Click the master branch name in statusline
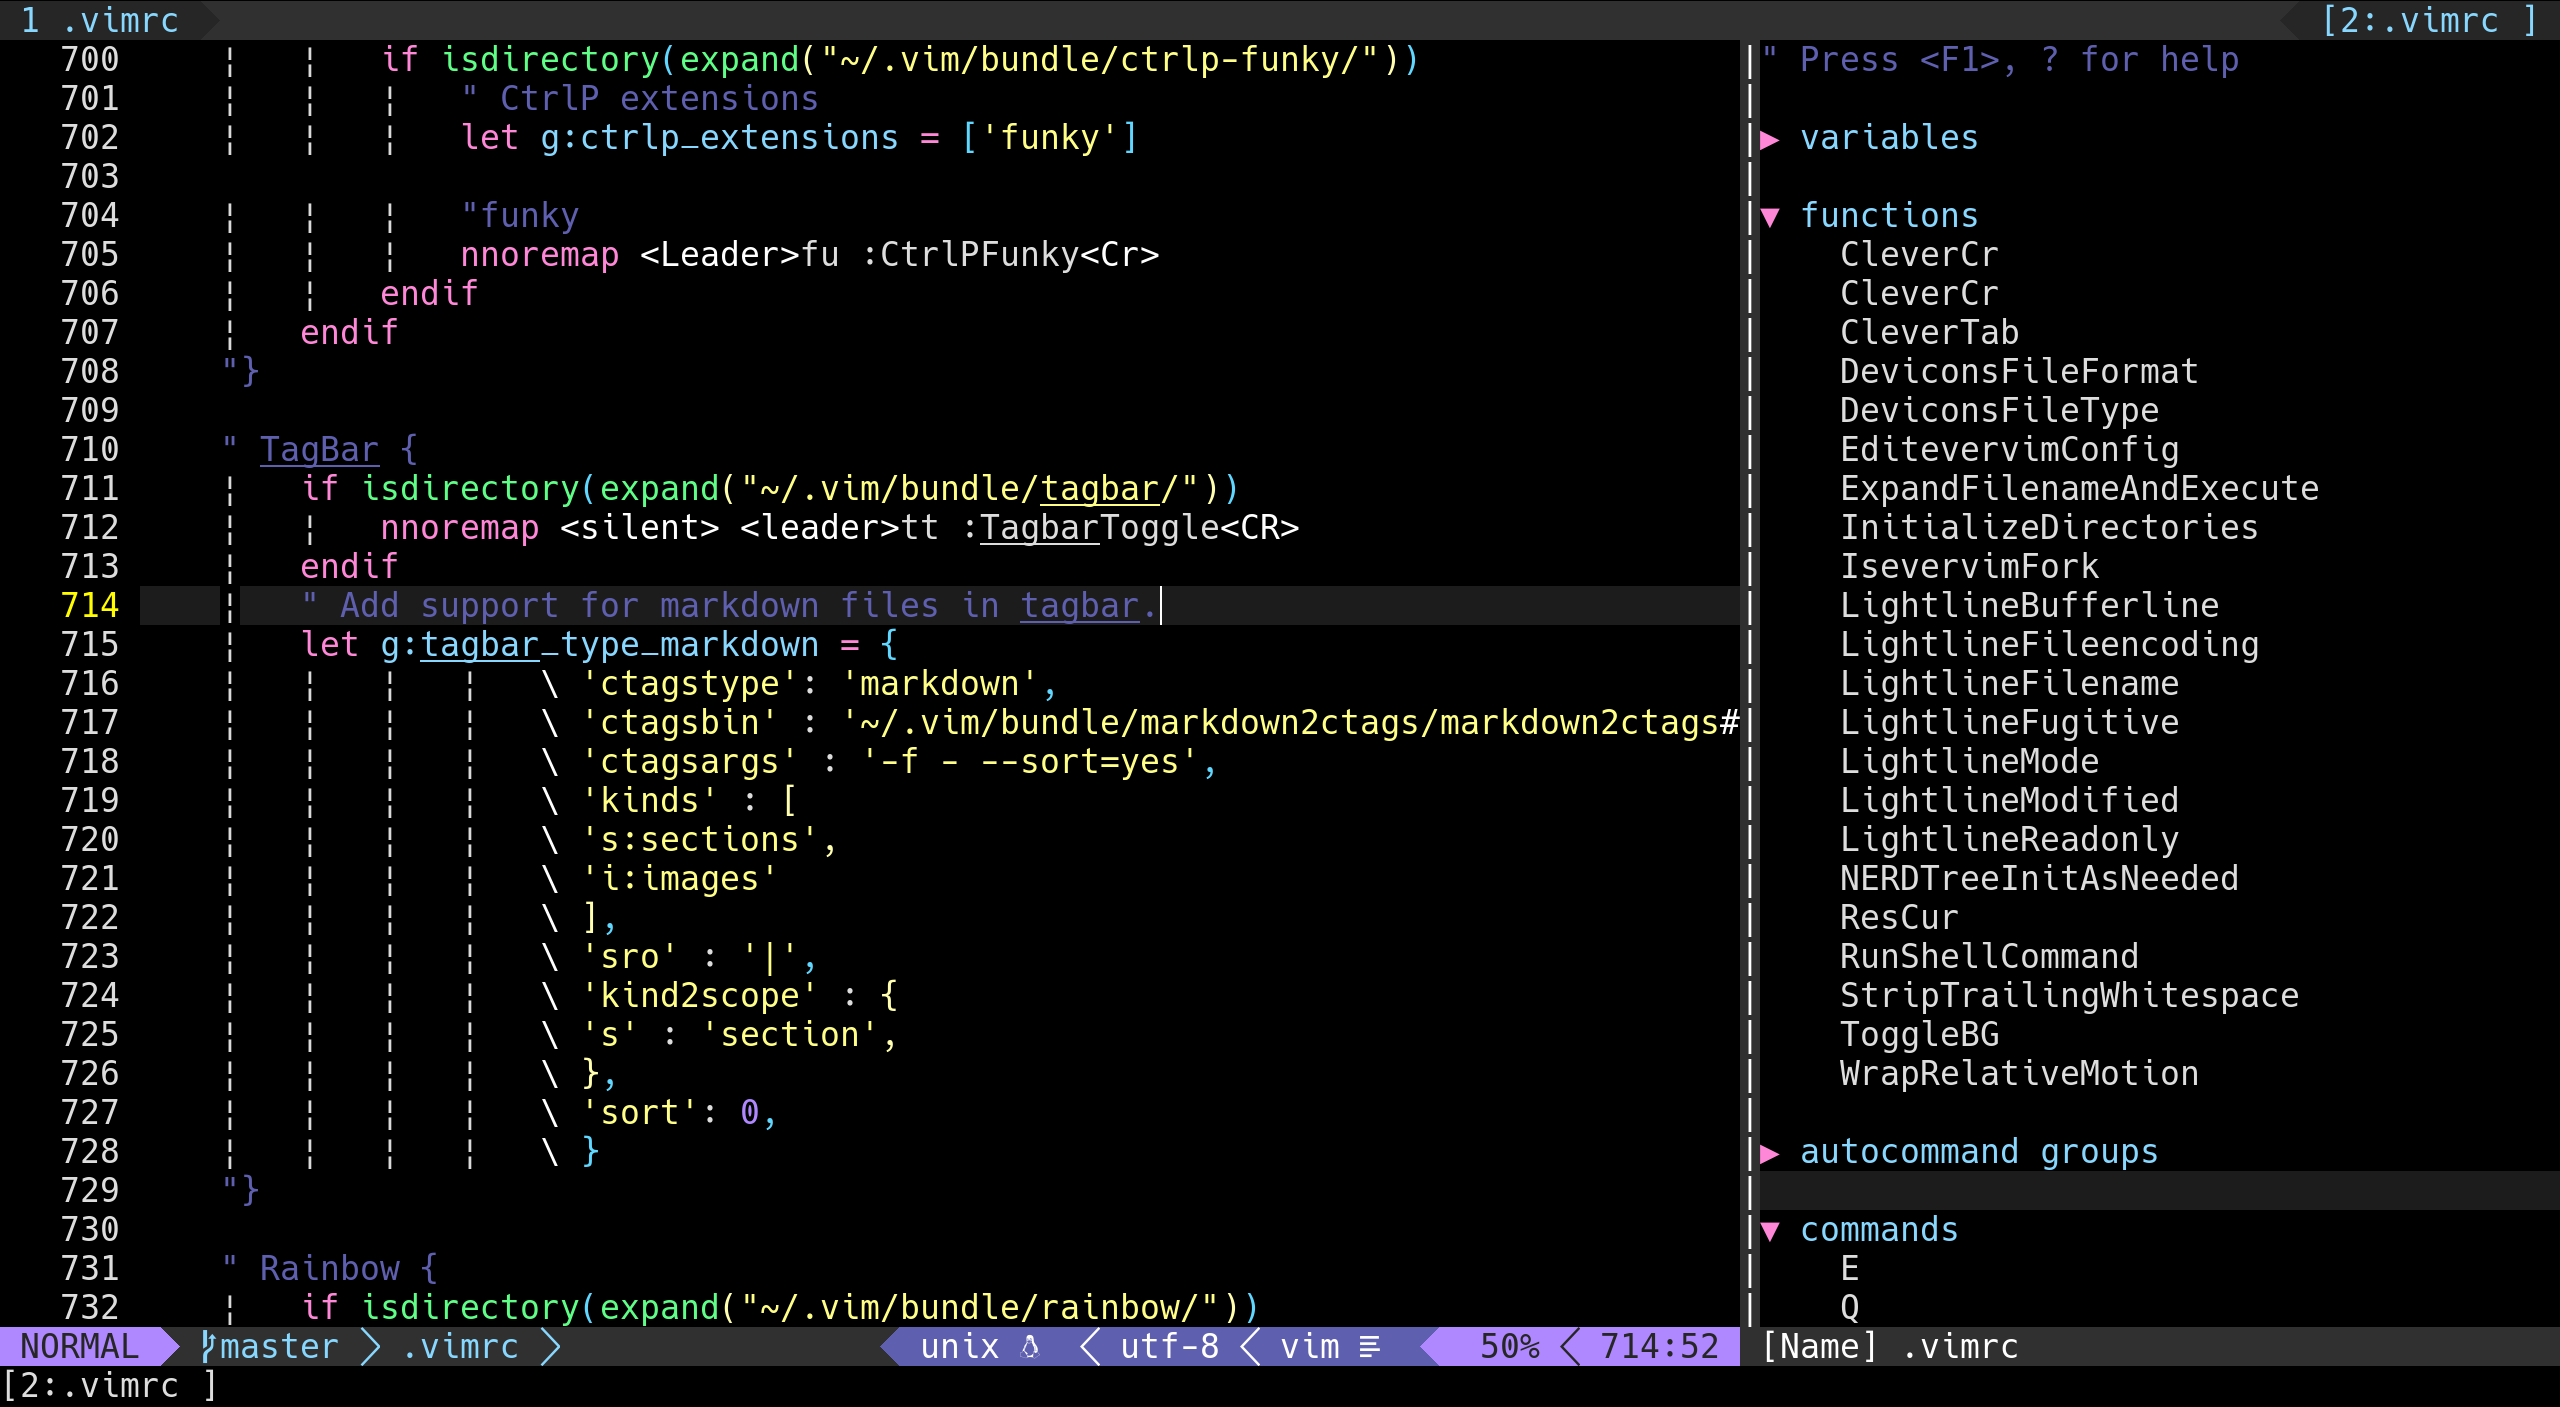Image resolution: width=2560 pixels, height=1407 pixels. (x=279, y=1346)
